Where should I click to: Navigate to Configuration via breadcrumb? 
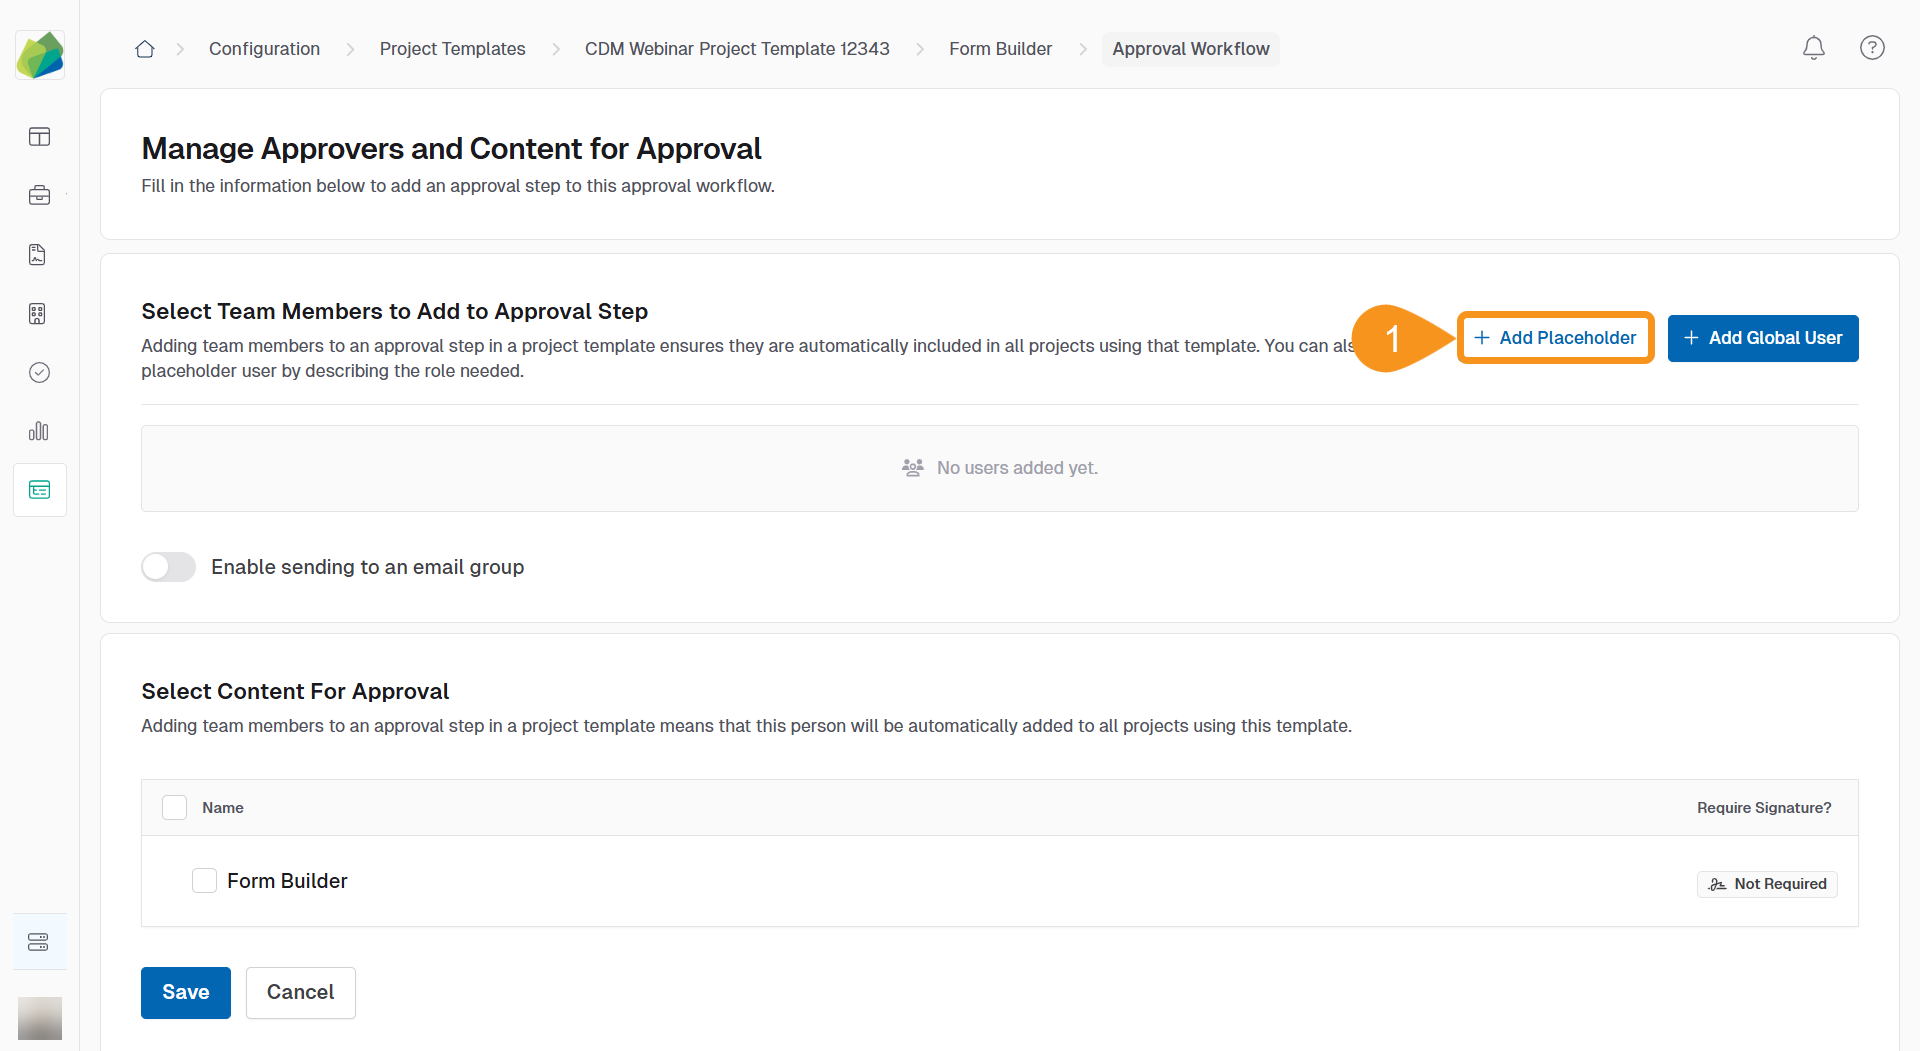[x=264, y=48]
